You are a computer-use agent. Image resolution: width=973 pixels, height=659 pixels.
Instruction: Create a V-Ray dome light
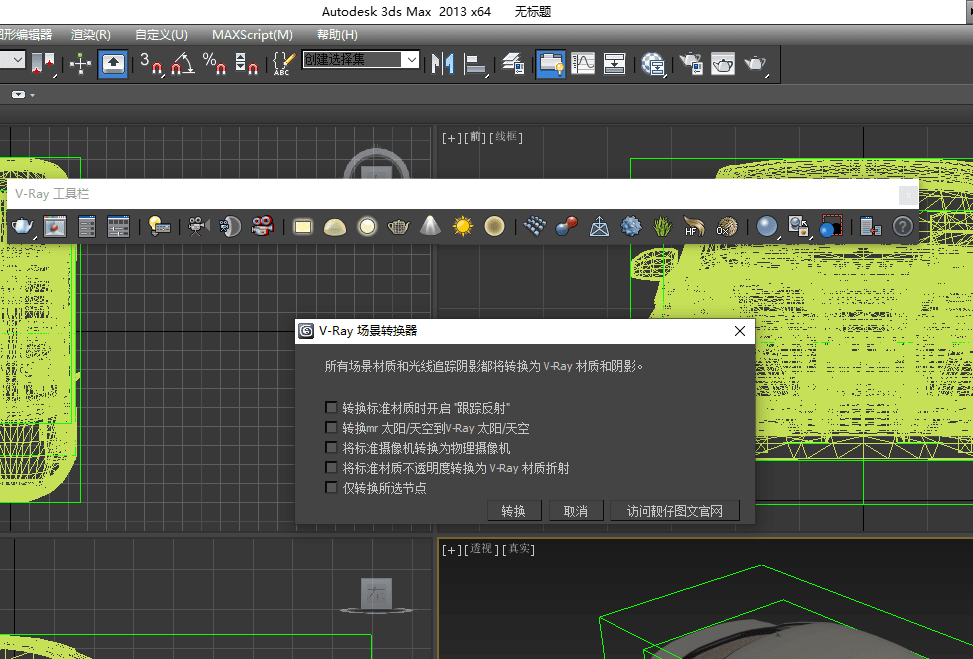(334, 227)
